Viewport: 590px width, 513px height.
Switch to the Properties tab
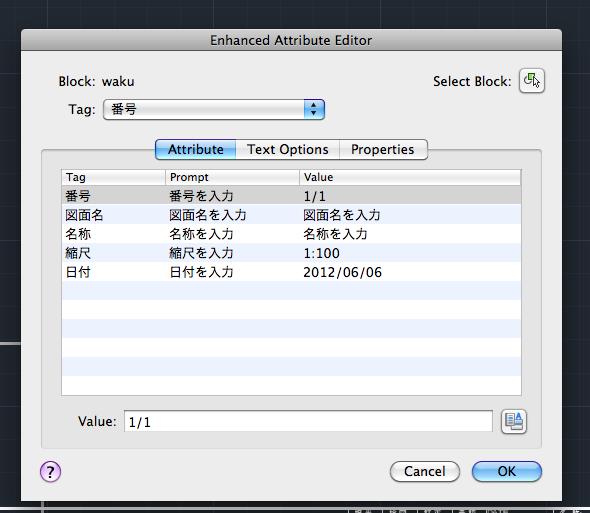tap(383, 149)
